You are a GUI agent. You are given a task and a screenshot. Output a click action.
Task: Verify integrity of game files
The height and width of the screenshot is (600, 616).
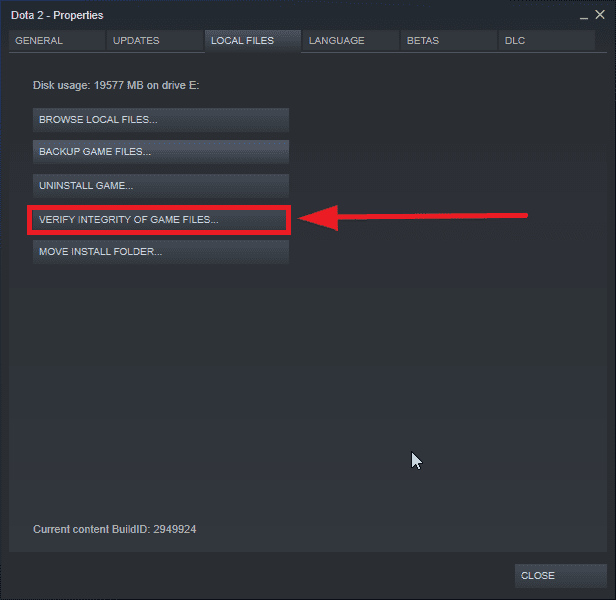click(160, 219)
